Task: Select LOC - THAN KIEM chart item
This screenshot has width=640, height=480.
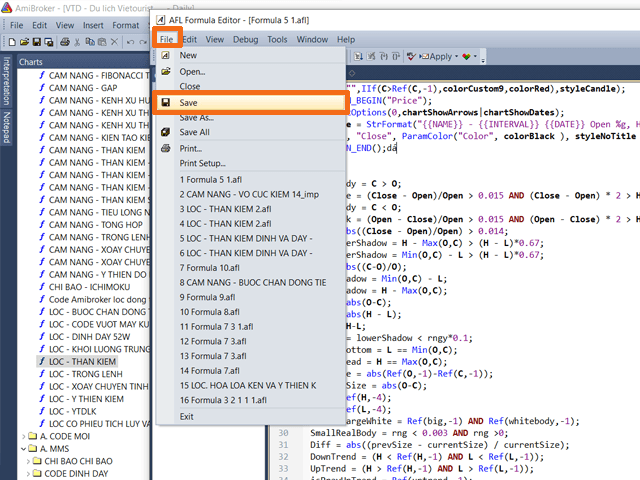Action: 83,362
